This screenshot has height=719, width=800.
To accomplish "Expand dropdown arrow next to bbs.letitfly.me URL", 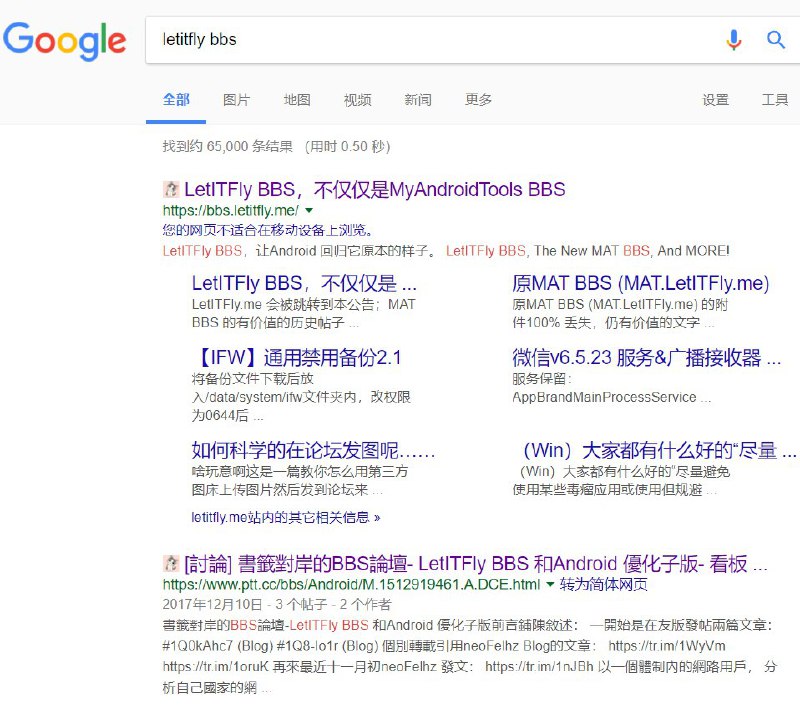I will click(309, 210).
